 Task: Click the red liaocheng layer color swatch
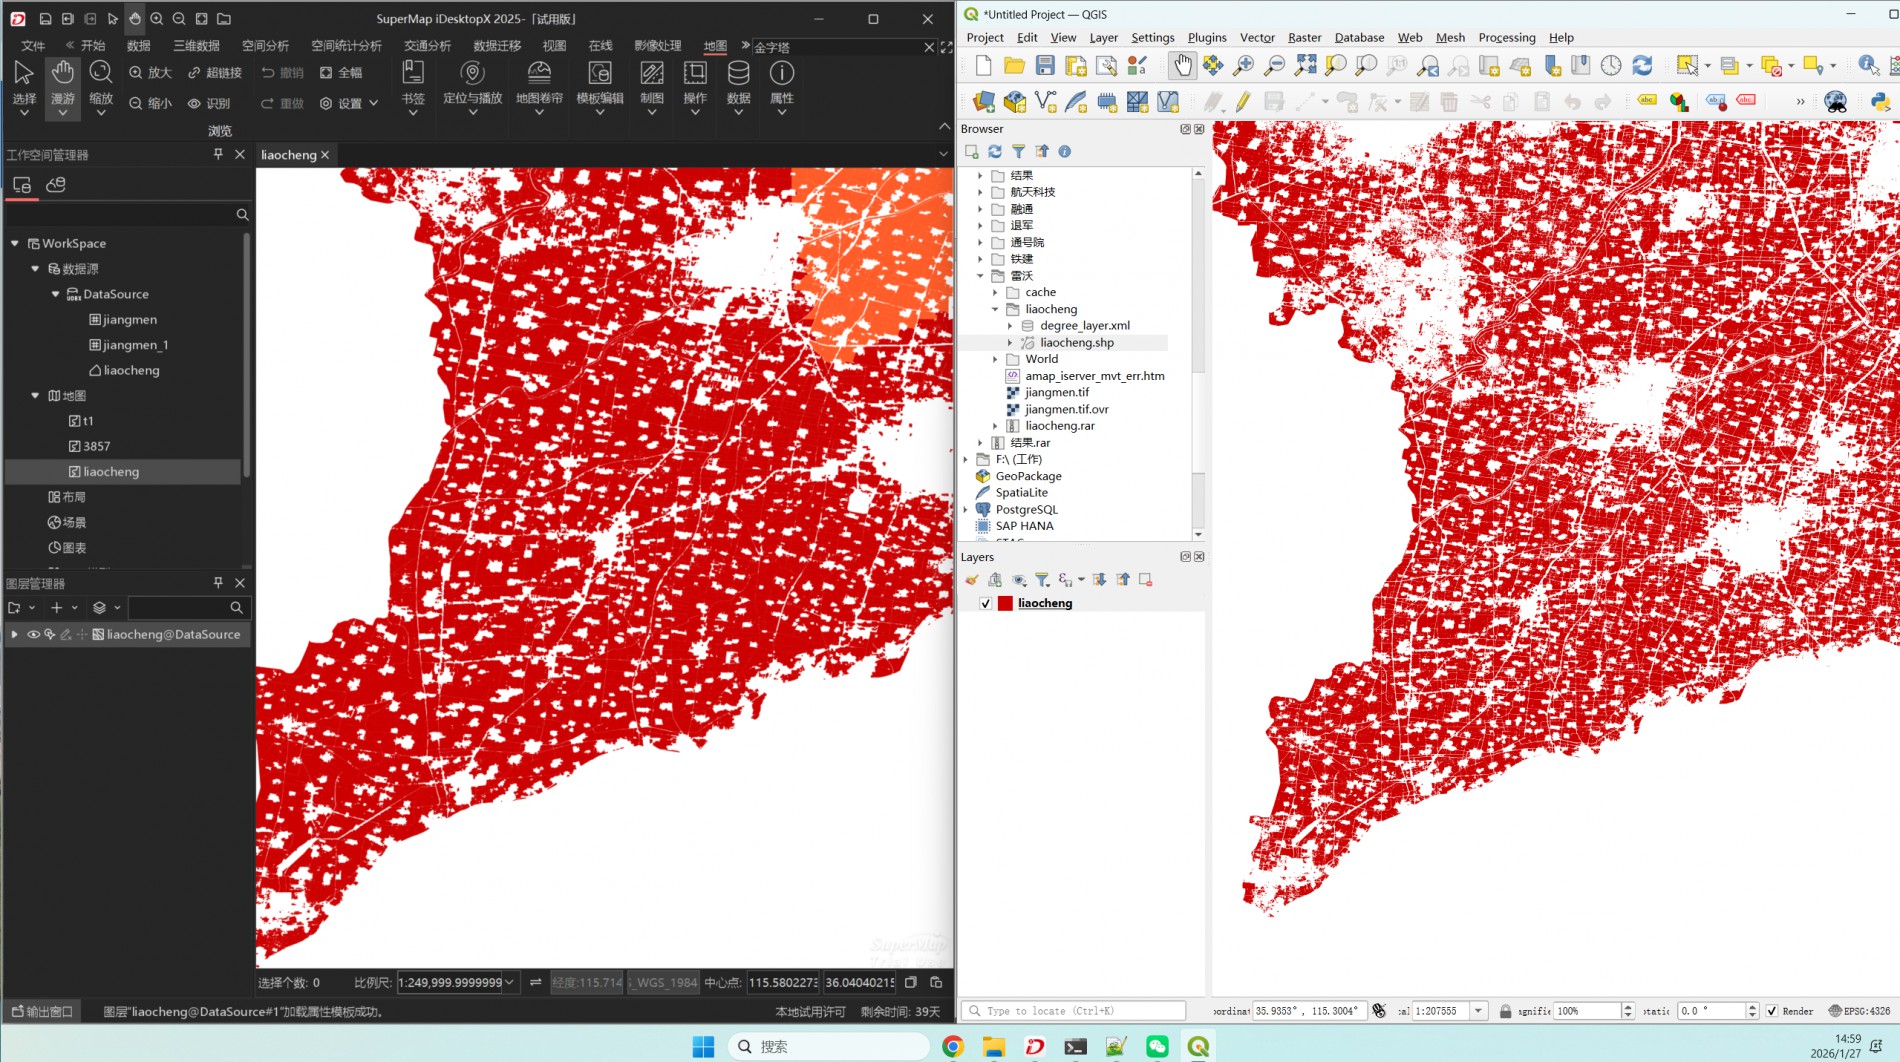tap(1005, 604)
